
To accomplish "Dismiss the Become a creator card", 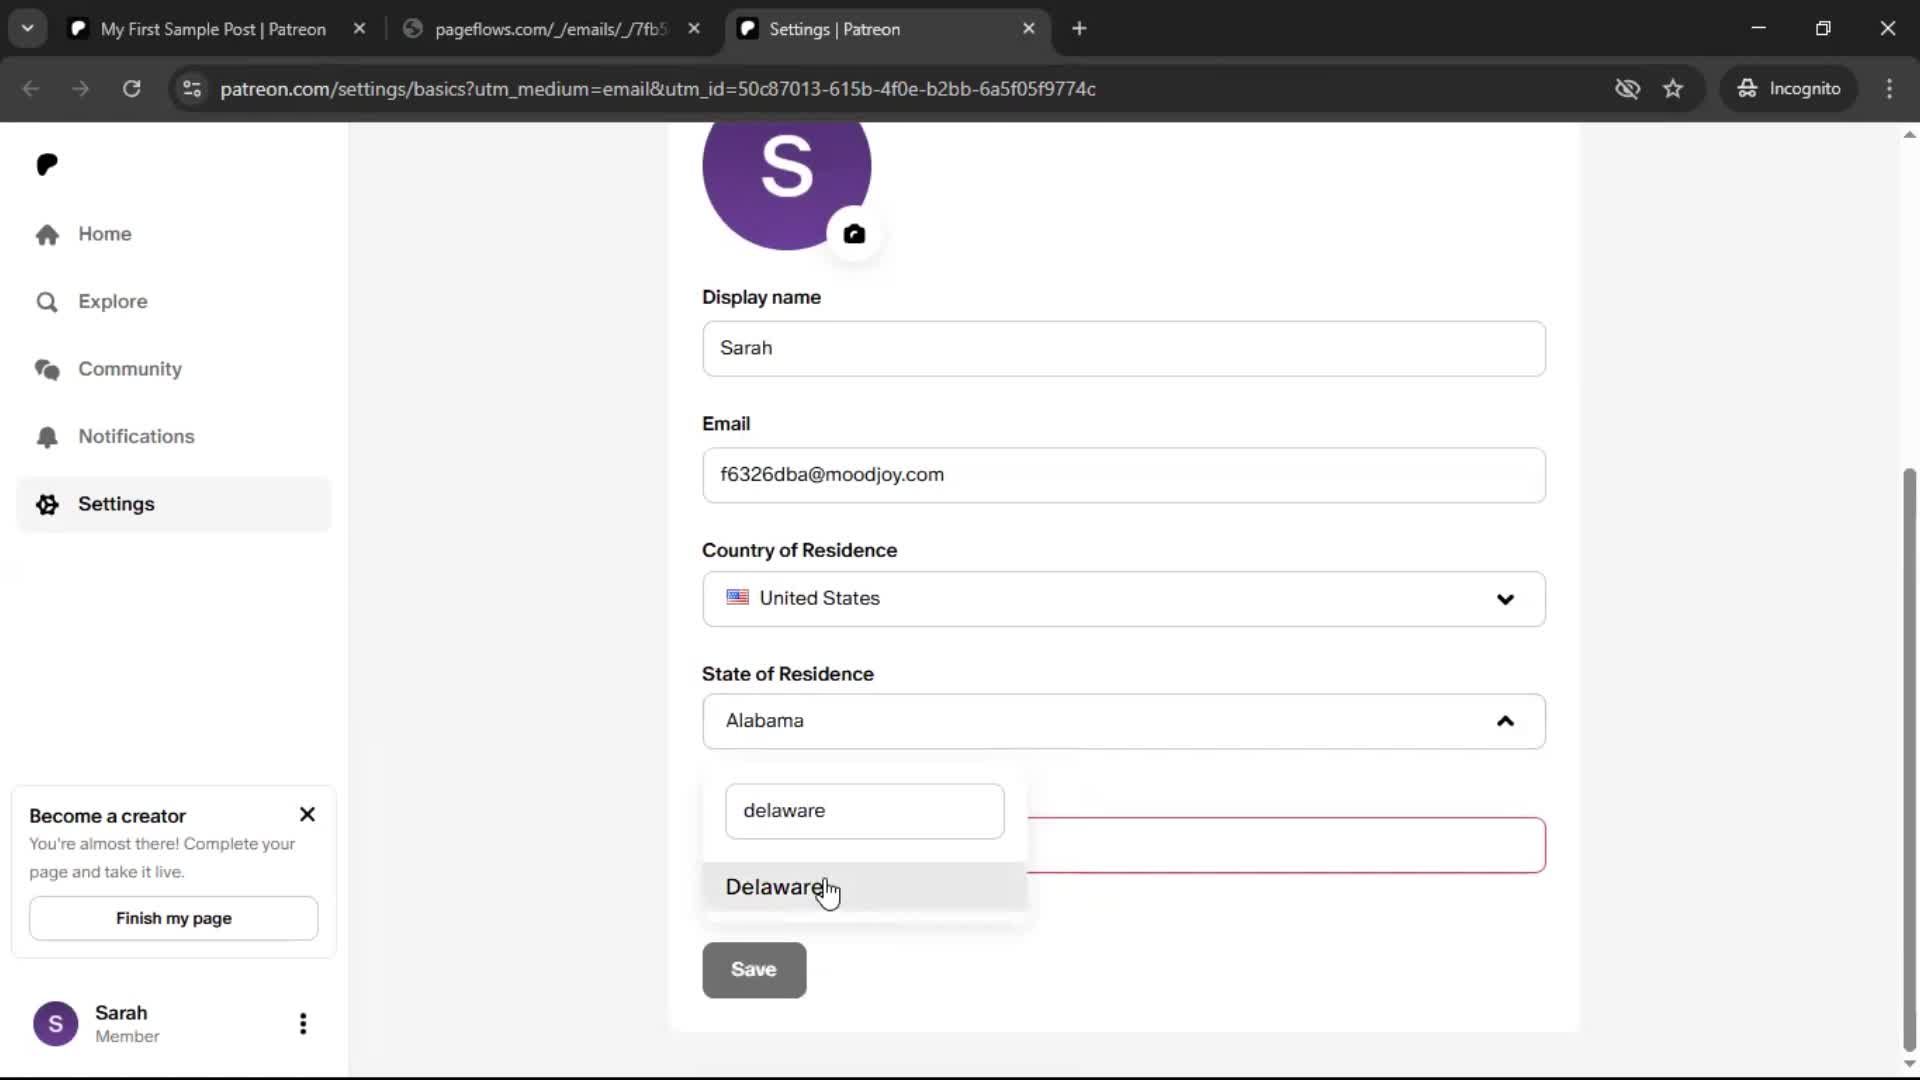I will pos(307,815).
